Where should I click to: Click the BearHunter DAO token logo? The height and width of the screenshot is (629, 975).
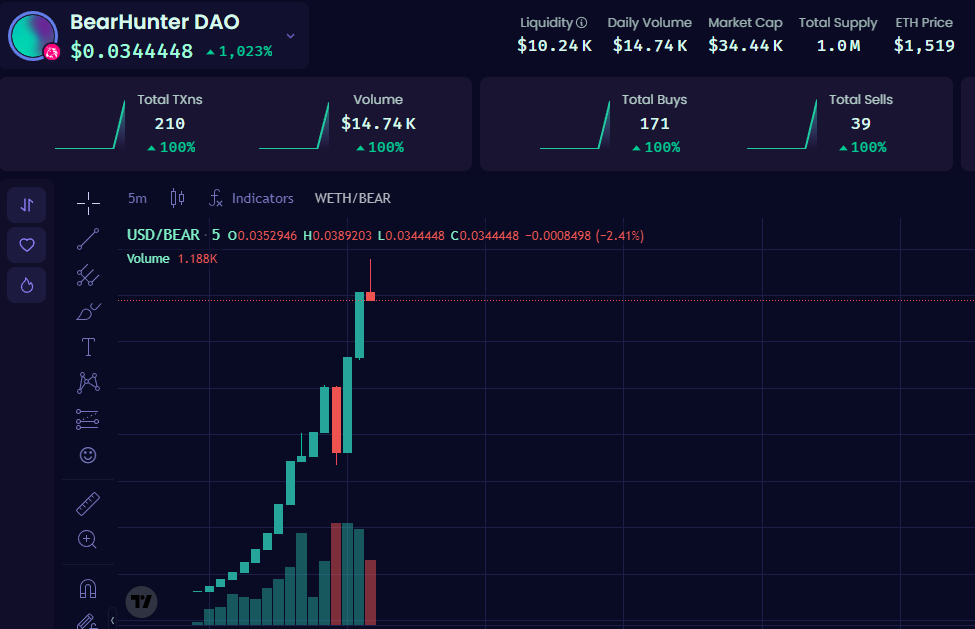tap(33, 35)
